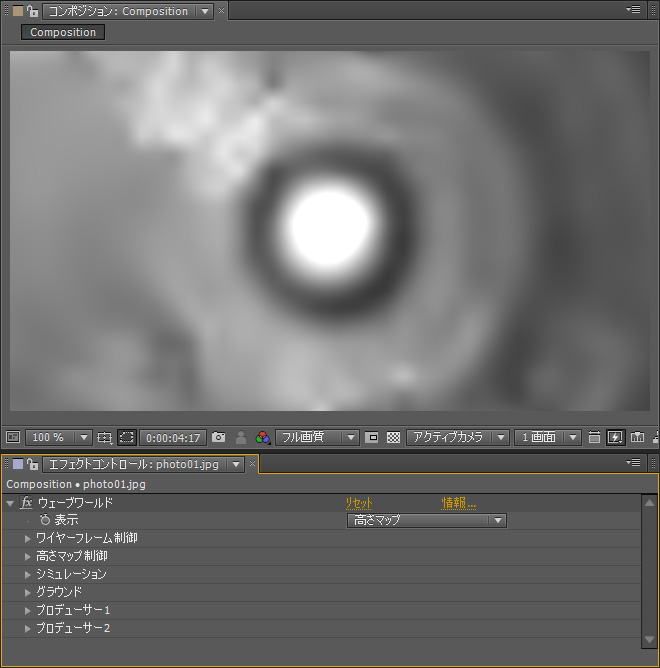Open the effect controls panel options menu
The height and width of the screenshot is (668, 660).
(633, 462)
